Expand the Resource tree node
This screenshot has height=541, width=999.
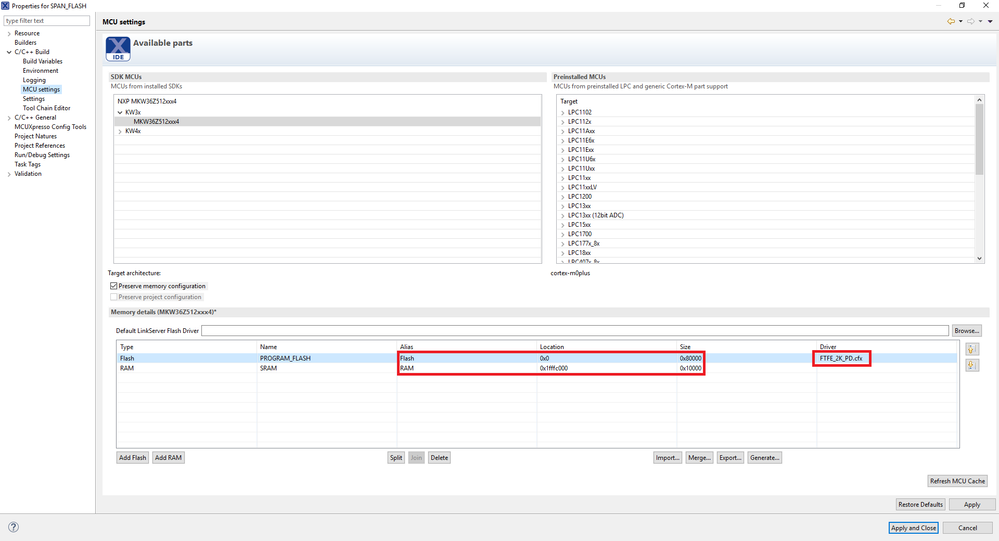[9, 33]
